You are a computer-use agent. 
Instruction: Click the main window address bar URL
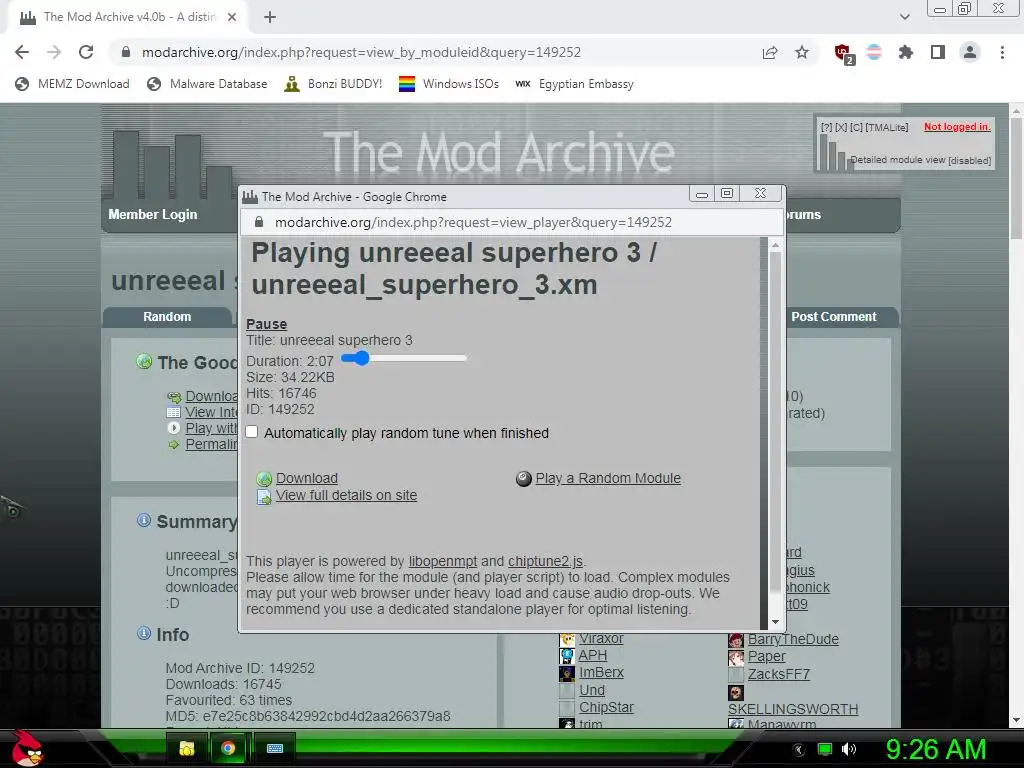click(x=361, y=52)
